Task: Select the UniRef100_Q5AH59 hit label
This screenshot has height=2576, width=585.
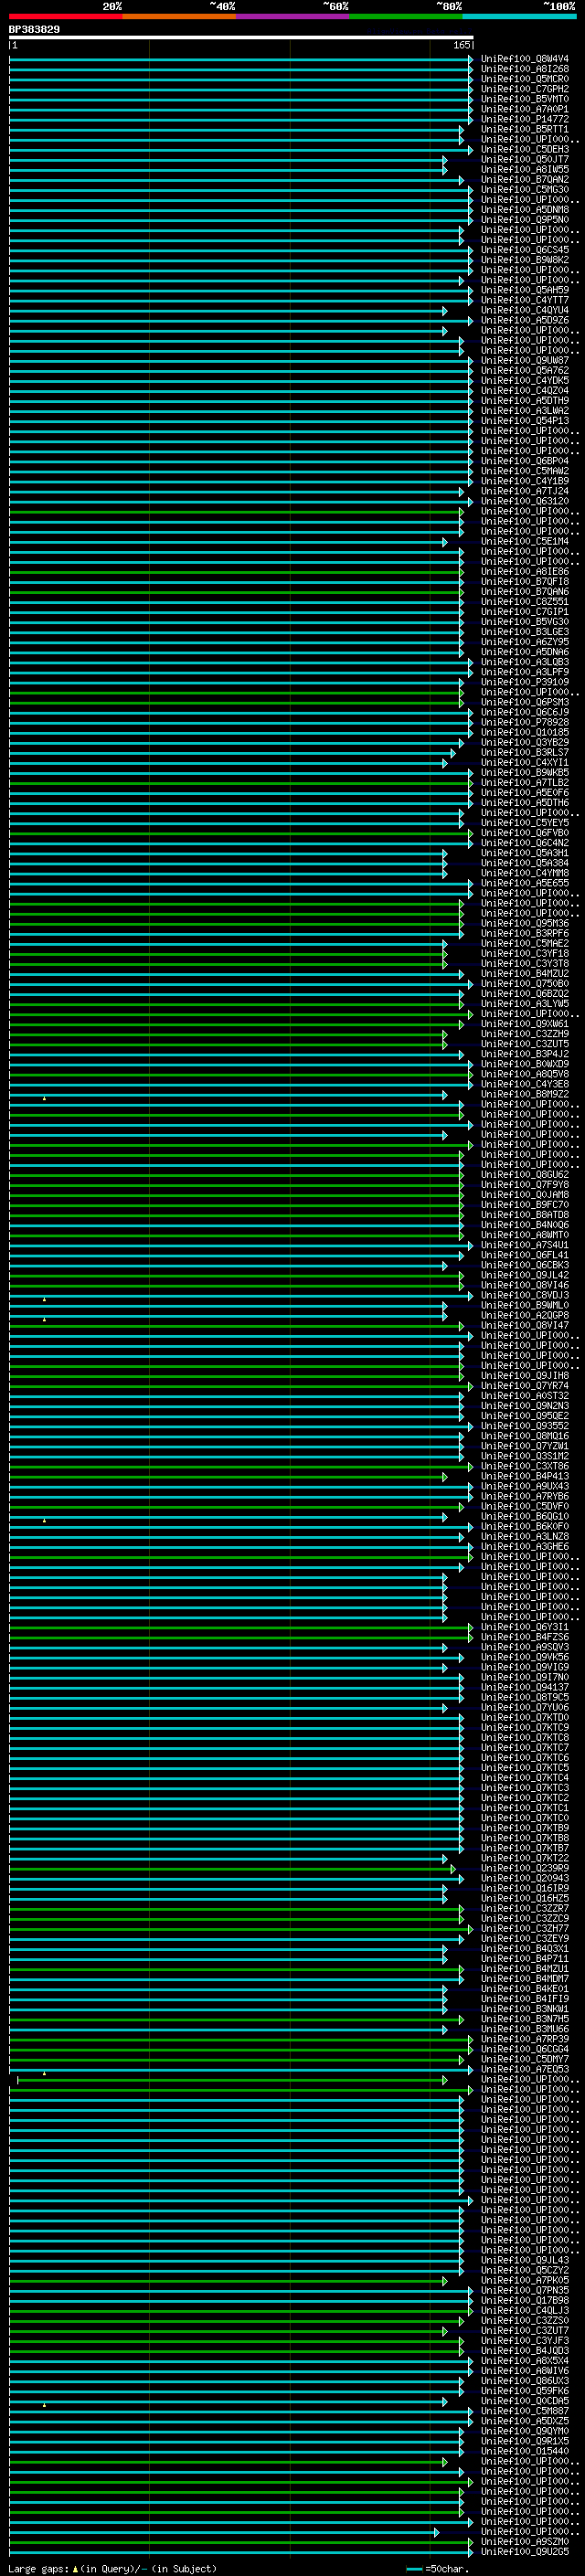Action: [524, 290]
